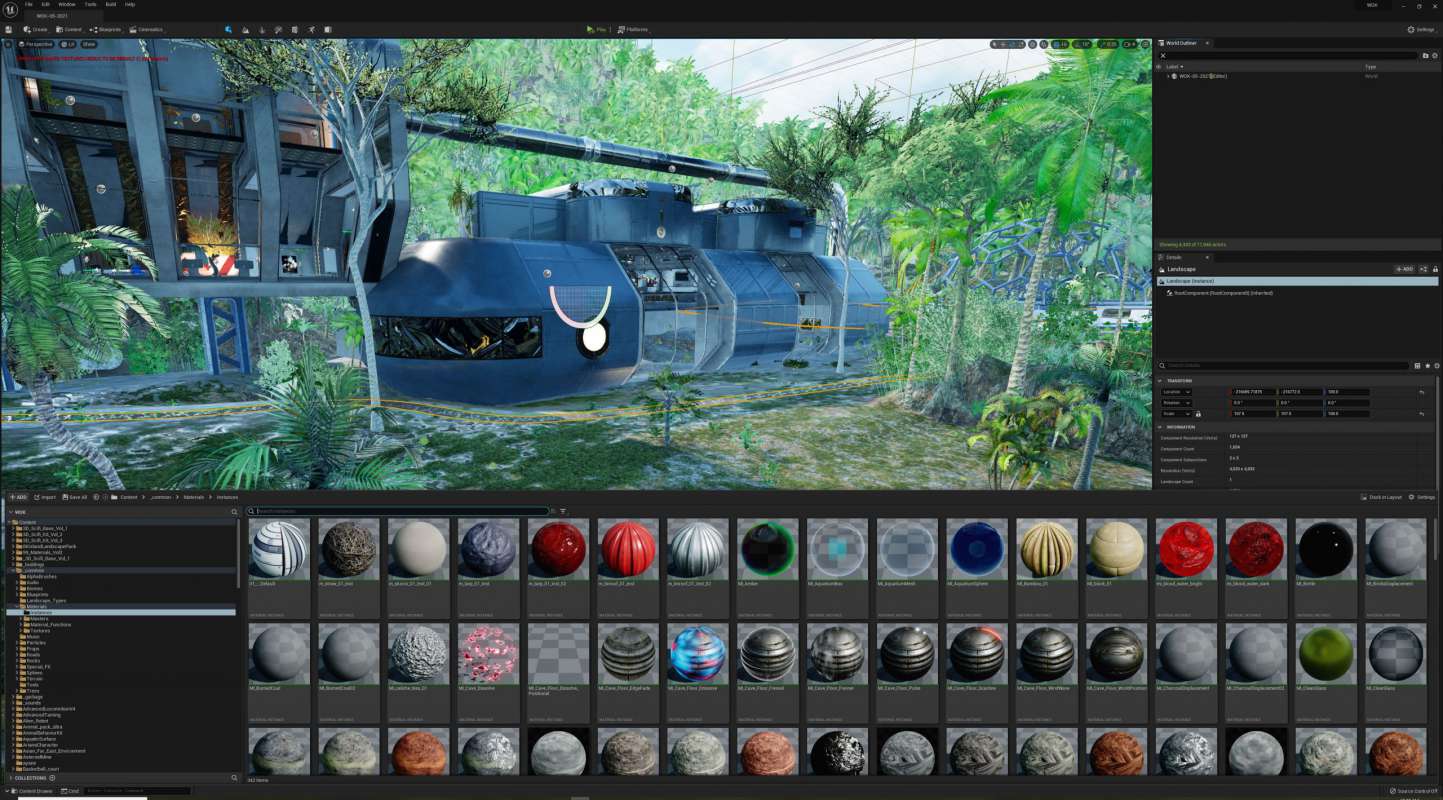This screenshot has height=800, width=1443.
Task: Toggle the Details panel lock icon
Action: point(1435,269)
